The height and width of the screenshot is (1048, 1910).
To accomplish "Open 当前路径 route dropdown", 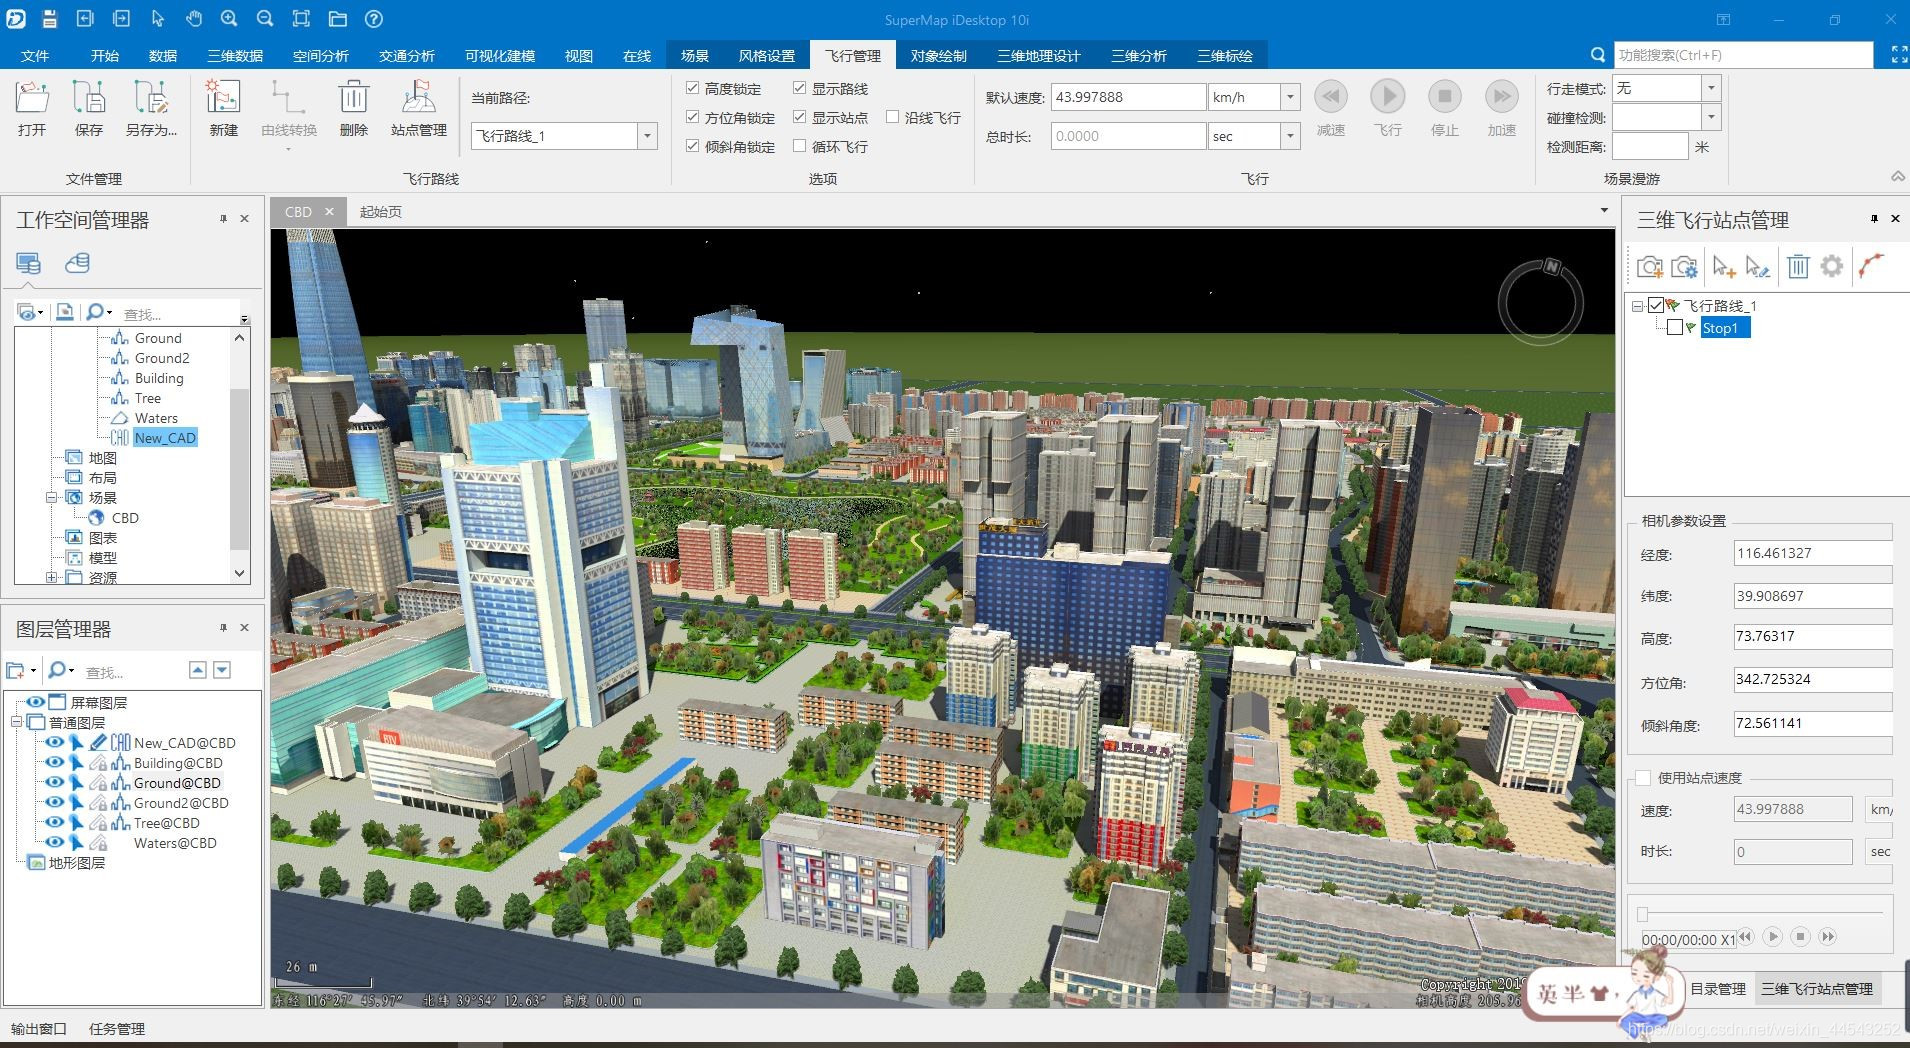I will coord(647,136).
